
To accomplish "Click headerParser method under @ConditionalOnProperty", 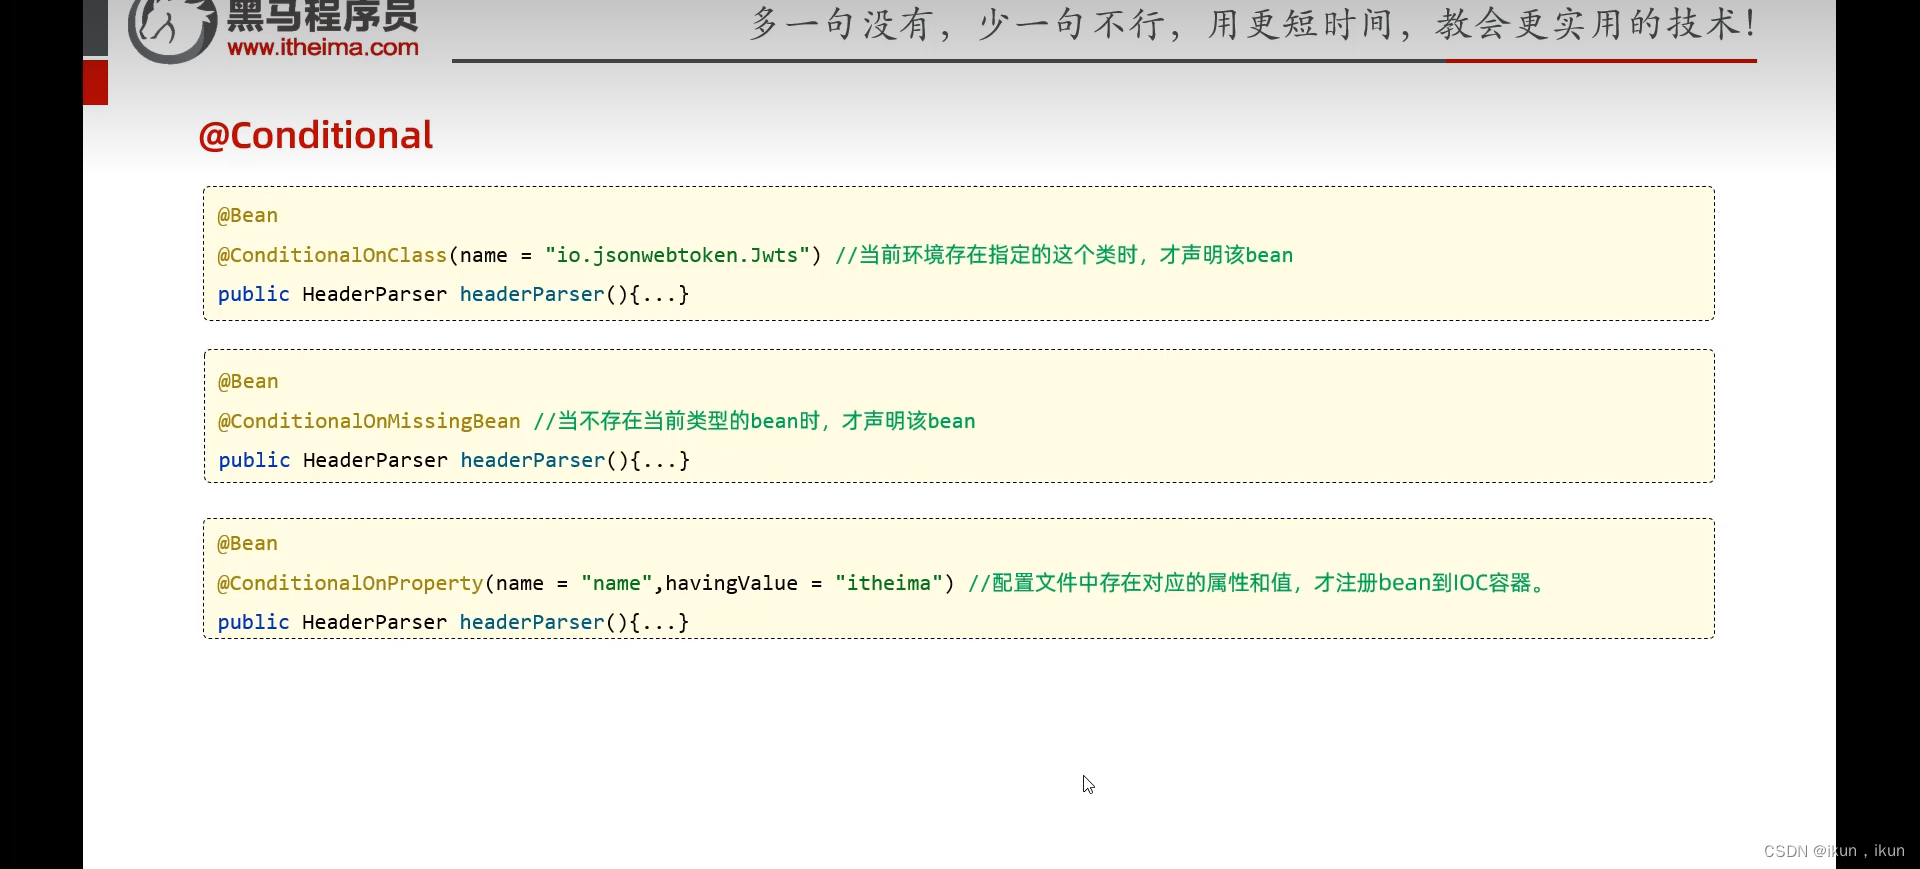I will [x=532, y=622].
